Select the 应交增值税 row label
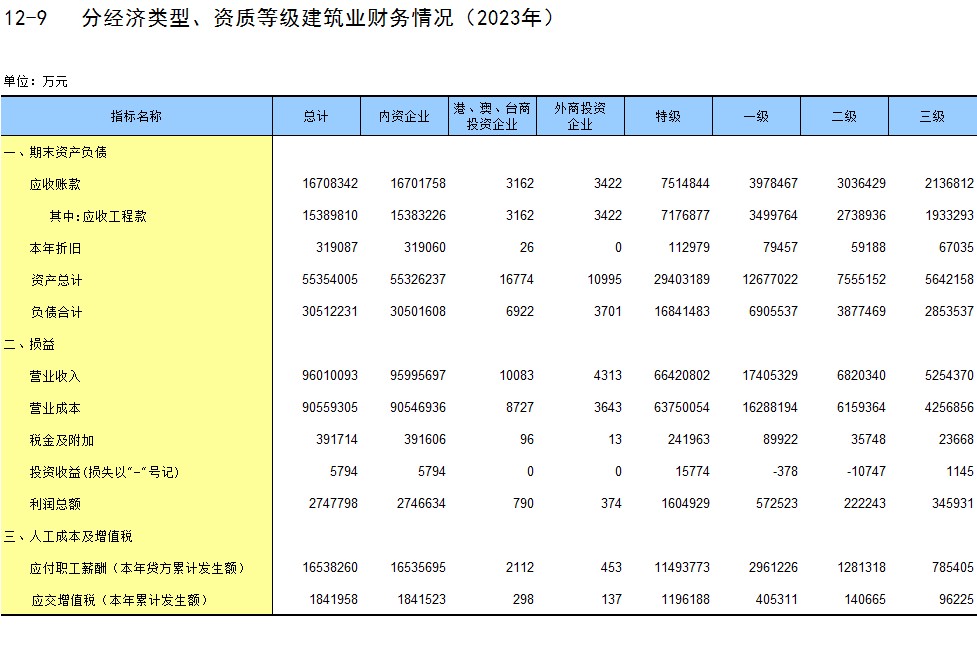977x648 pixels. 119,600
